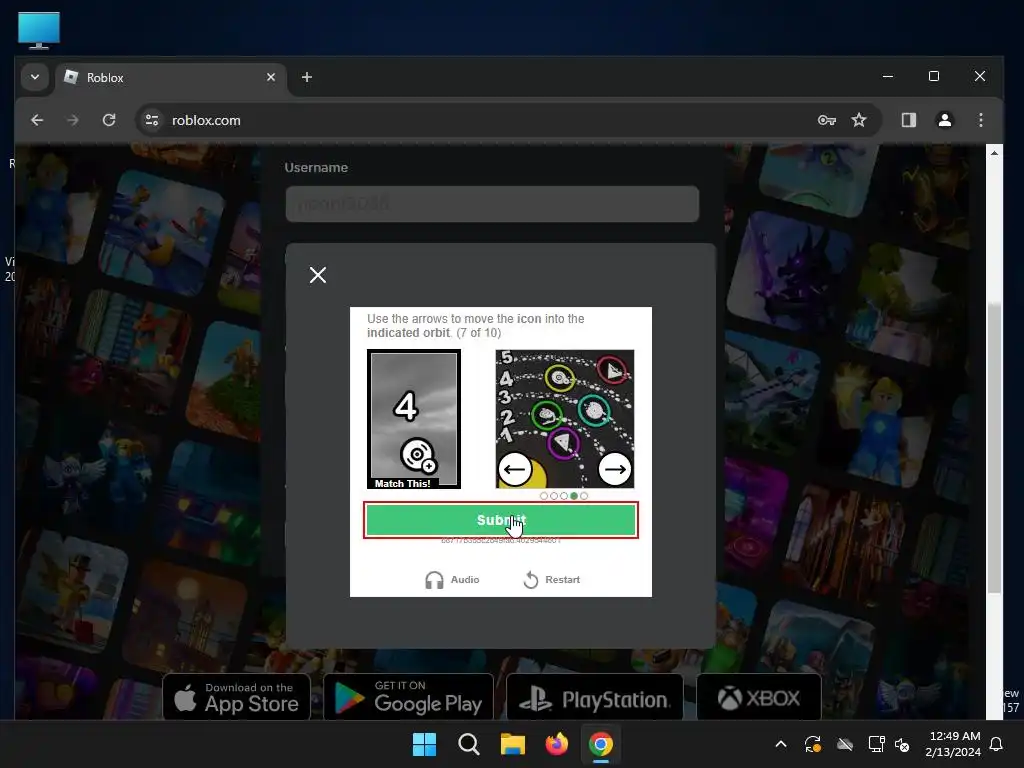
Task: Switch to the Audio challenge
Action: [x=452, y=579]
